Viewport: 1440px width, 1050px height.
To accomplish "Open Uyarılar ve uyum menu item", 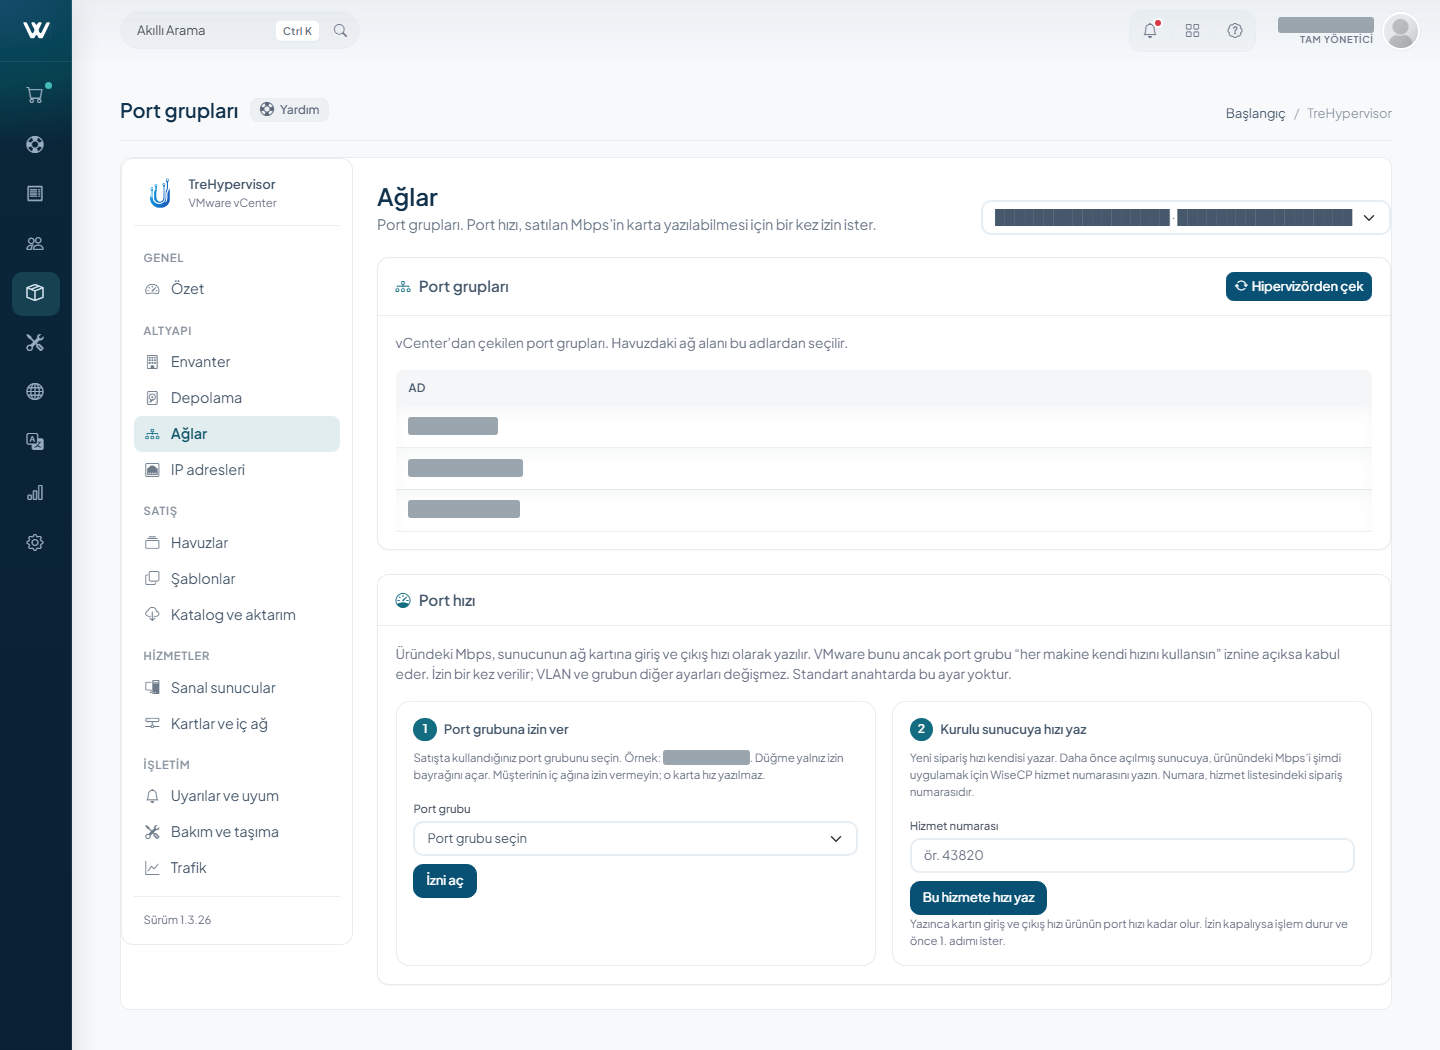I will 237,796.
